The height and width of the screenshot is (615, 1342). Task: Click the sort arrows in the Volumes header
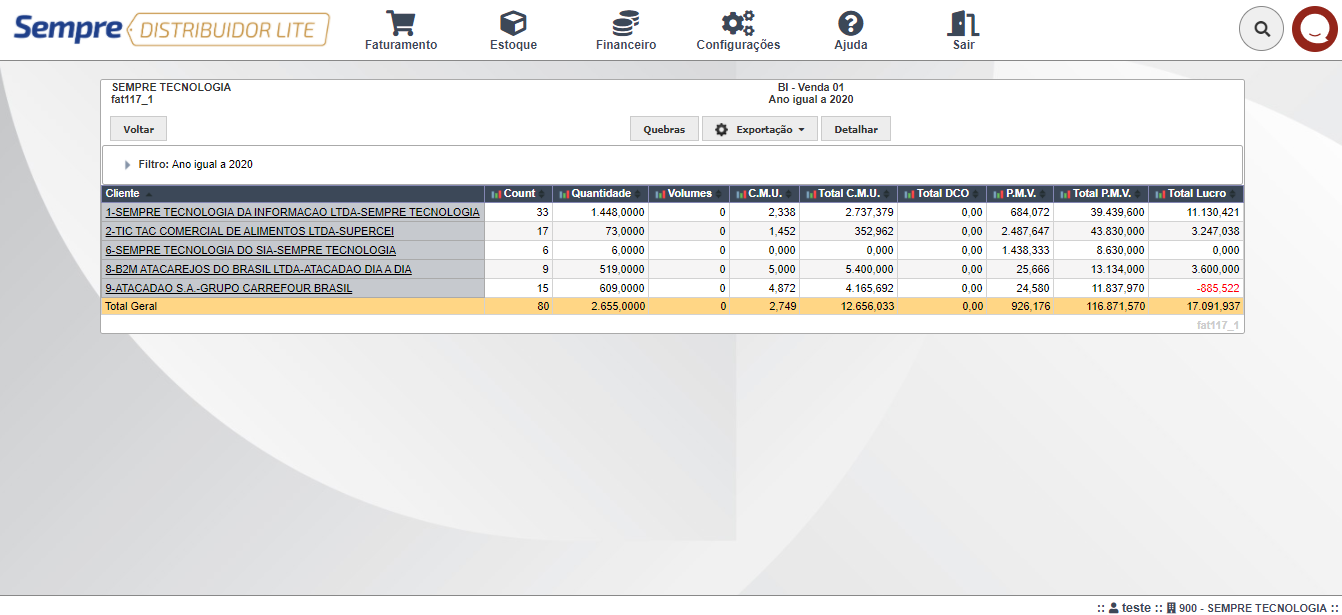pyautogui.click(x=719, y=194)
